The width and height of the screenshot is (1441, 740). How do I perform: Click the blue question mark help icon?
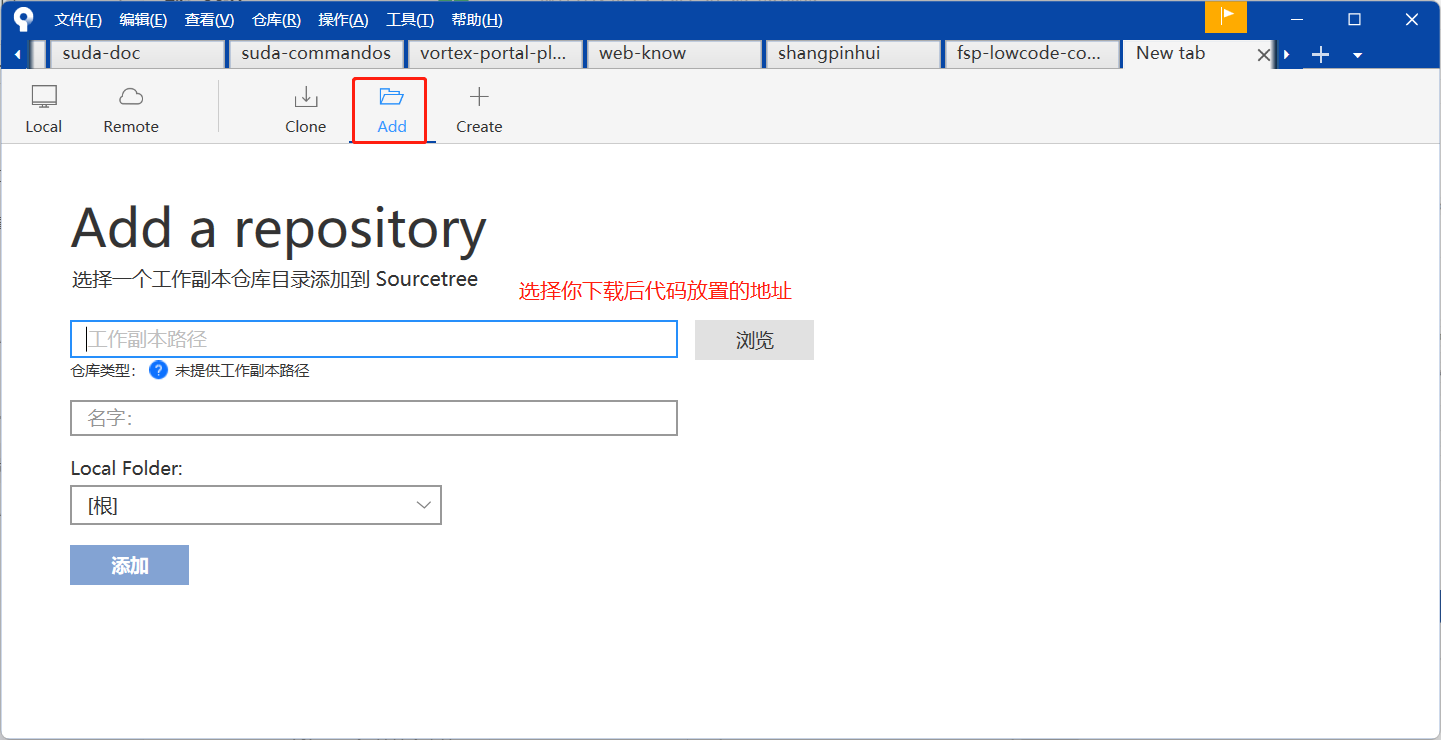tap(158, 370)
